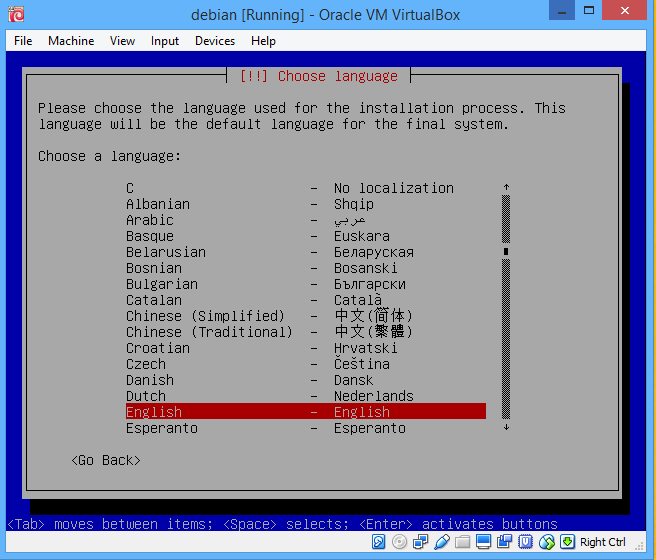
Task: Select Danish in the language list
Action: pyautogui.click(x=306, y=380)
